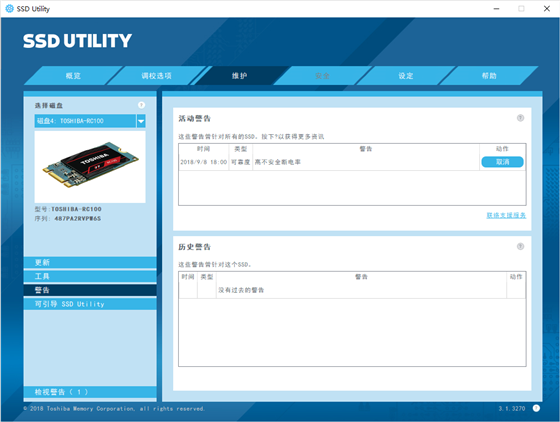The image size is (560, 422).
Task: Go to the 帮助 tab
Action: pyautogui.click(x=489, y=76)
